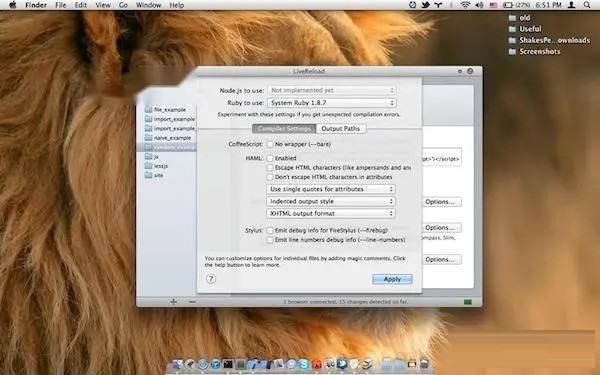Open the ShakesPe...ownloads desktop folder

[x=549, y=40]
